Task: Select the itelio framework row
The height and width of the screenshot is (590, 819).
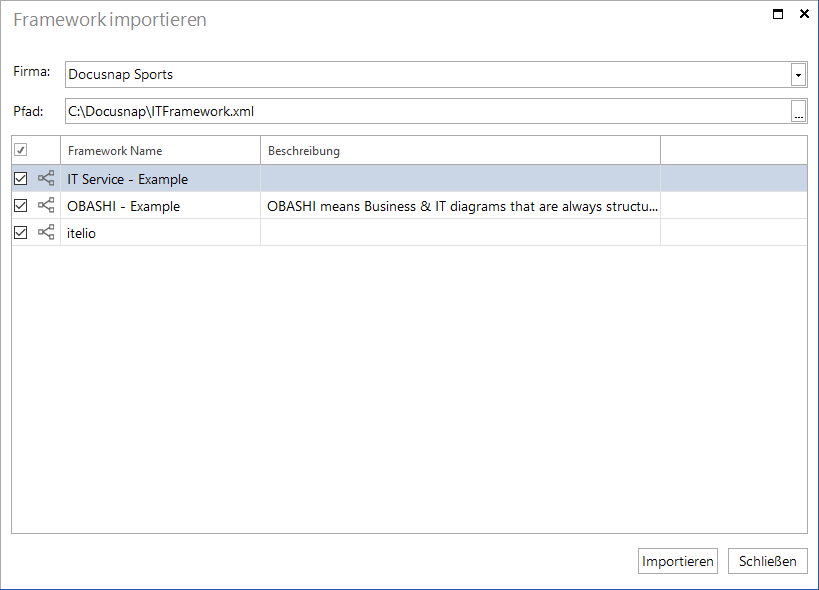Action: point(410,232)
